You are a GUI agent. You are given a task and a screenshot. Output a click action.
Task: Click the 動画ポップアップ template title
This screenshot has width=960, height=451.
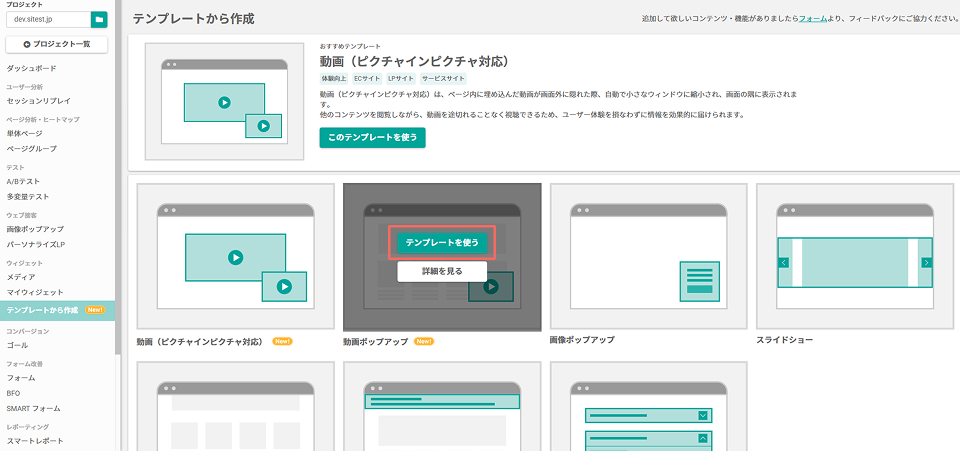[375, 342]
